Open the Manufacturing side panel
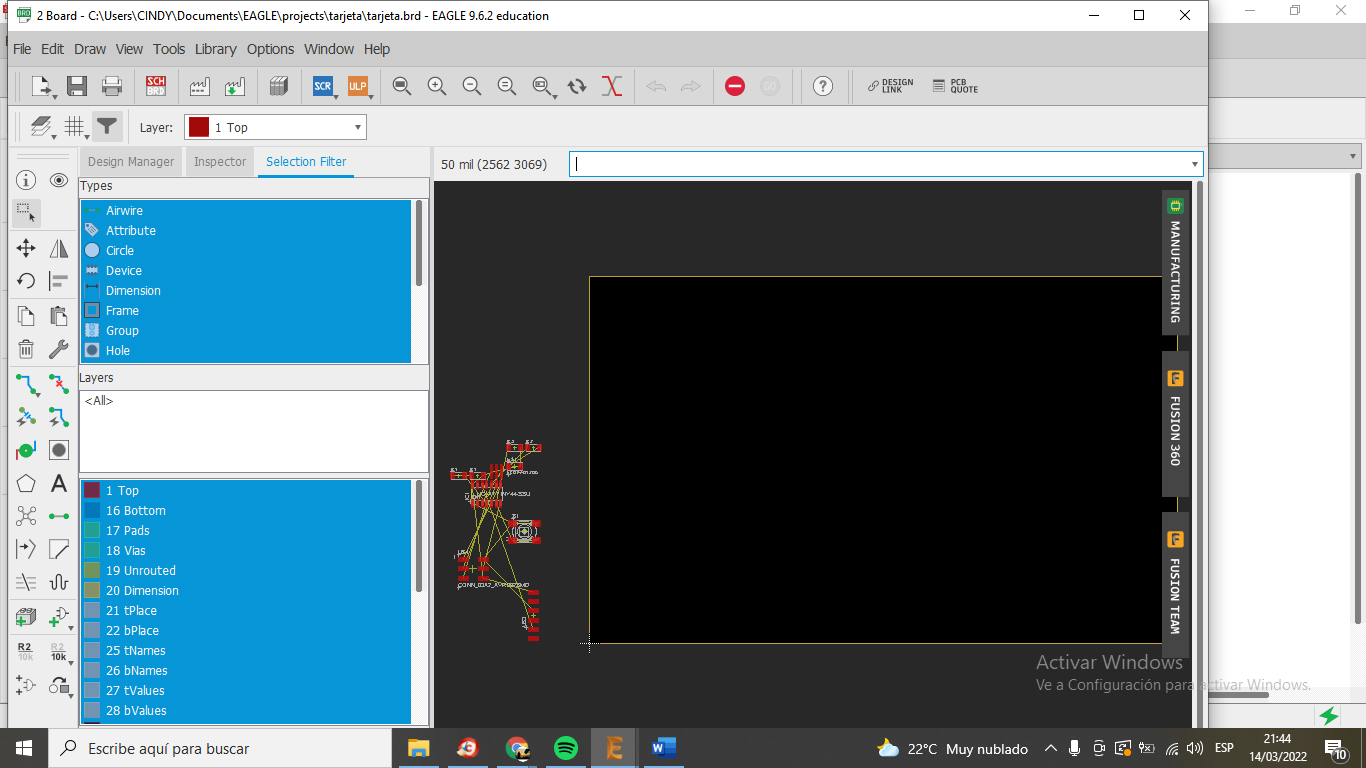1366x768 pixels. click(1175, 262)
